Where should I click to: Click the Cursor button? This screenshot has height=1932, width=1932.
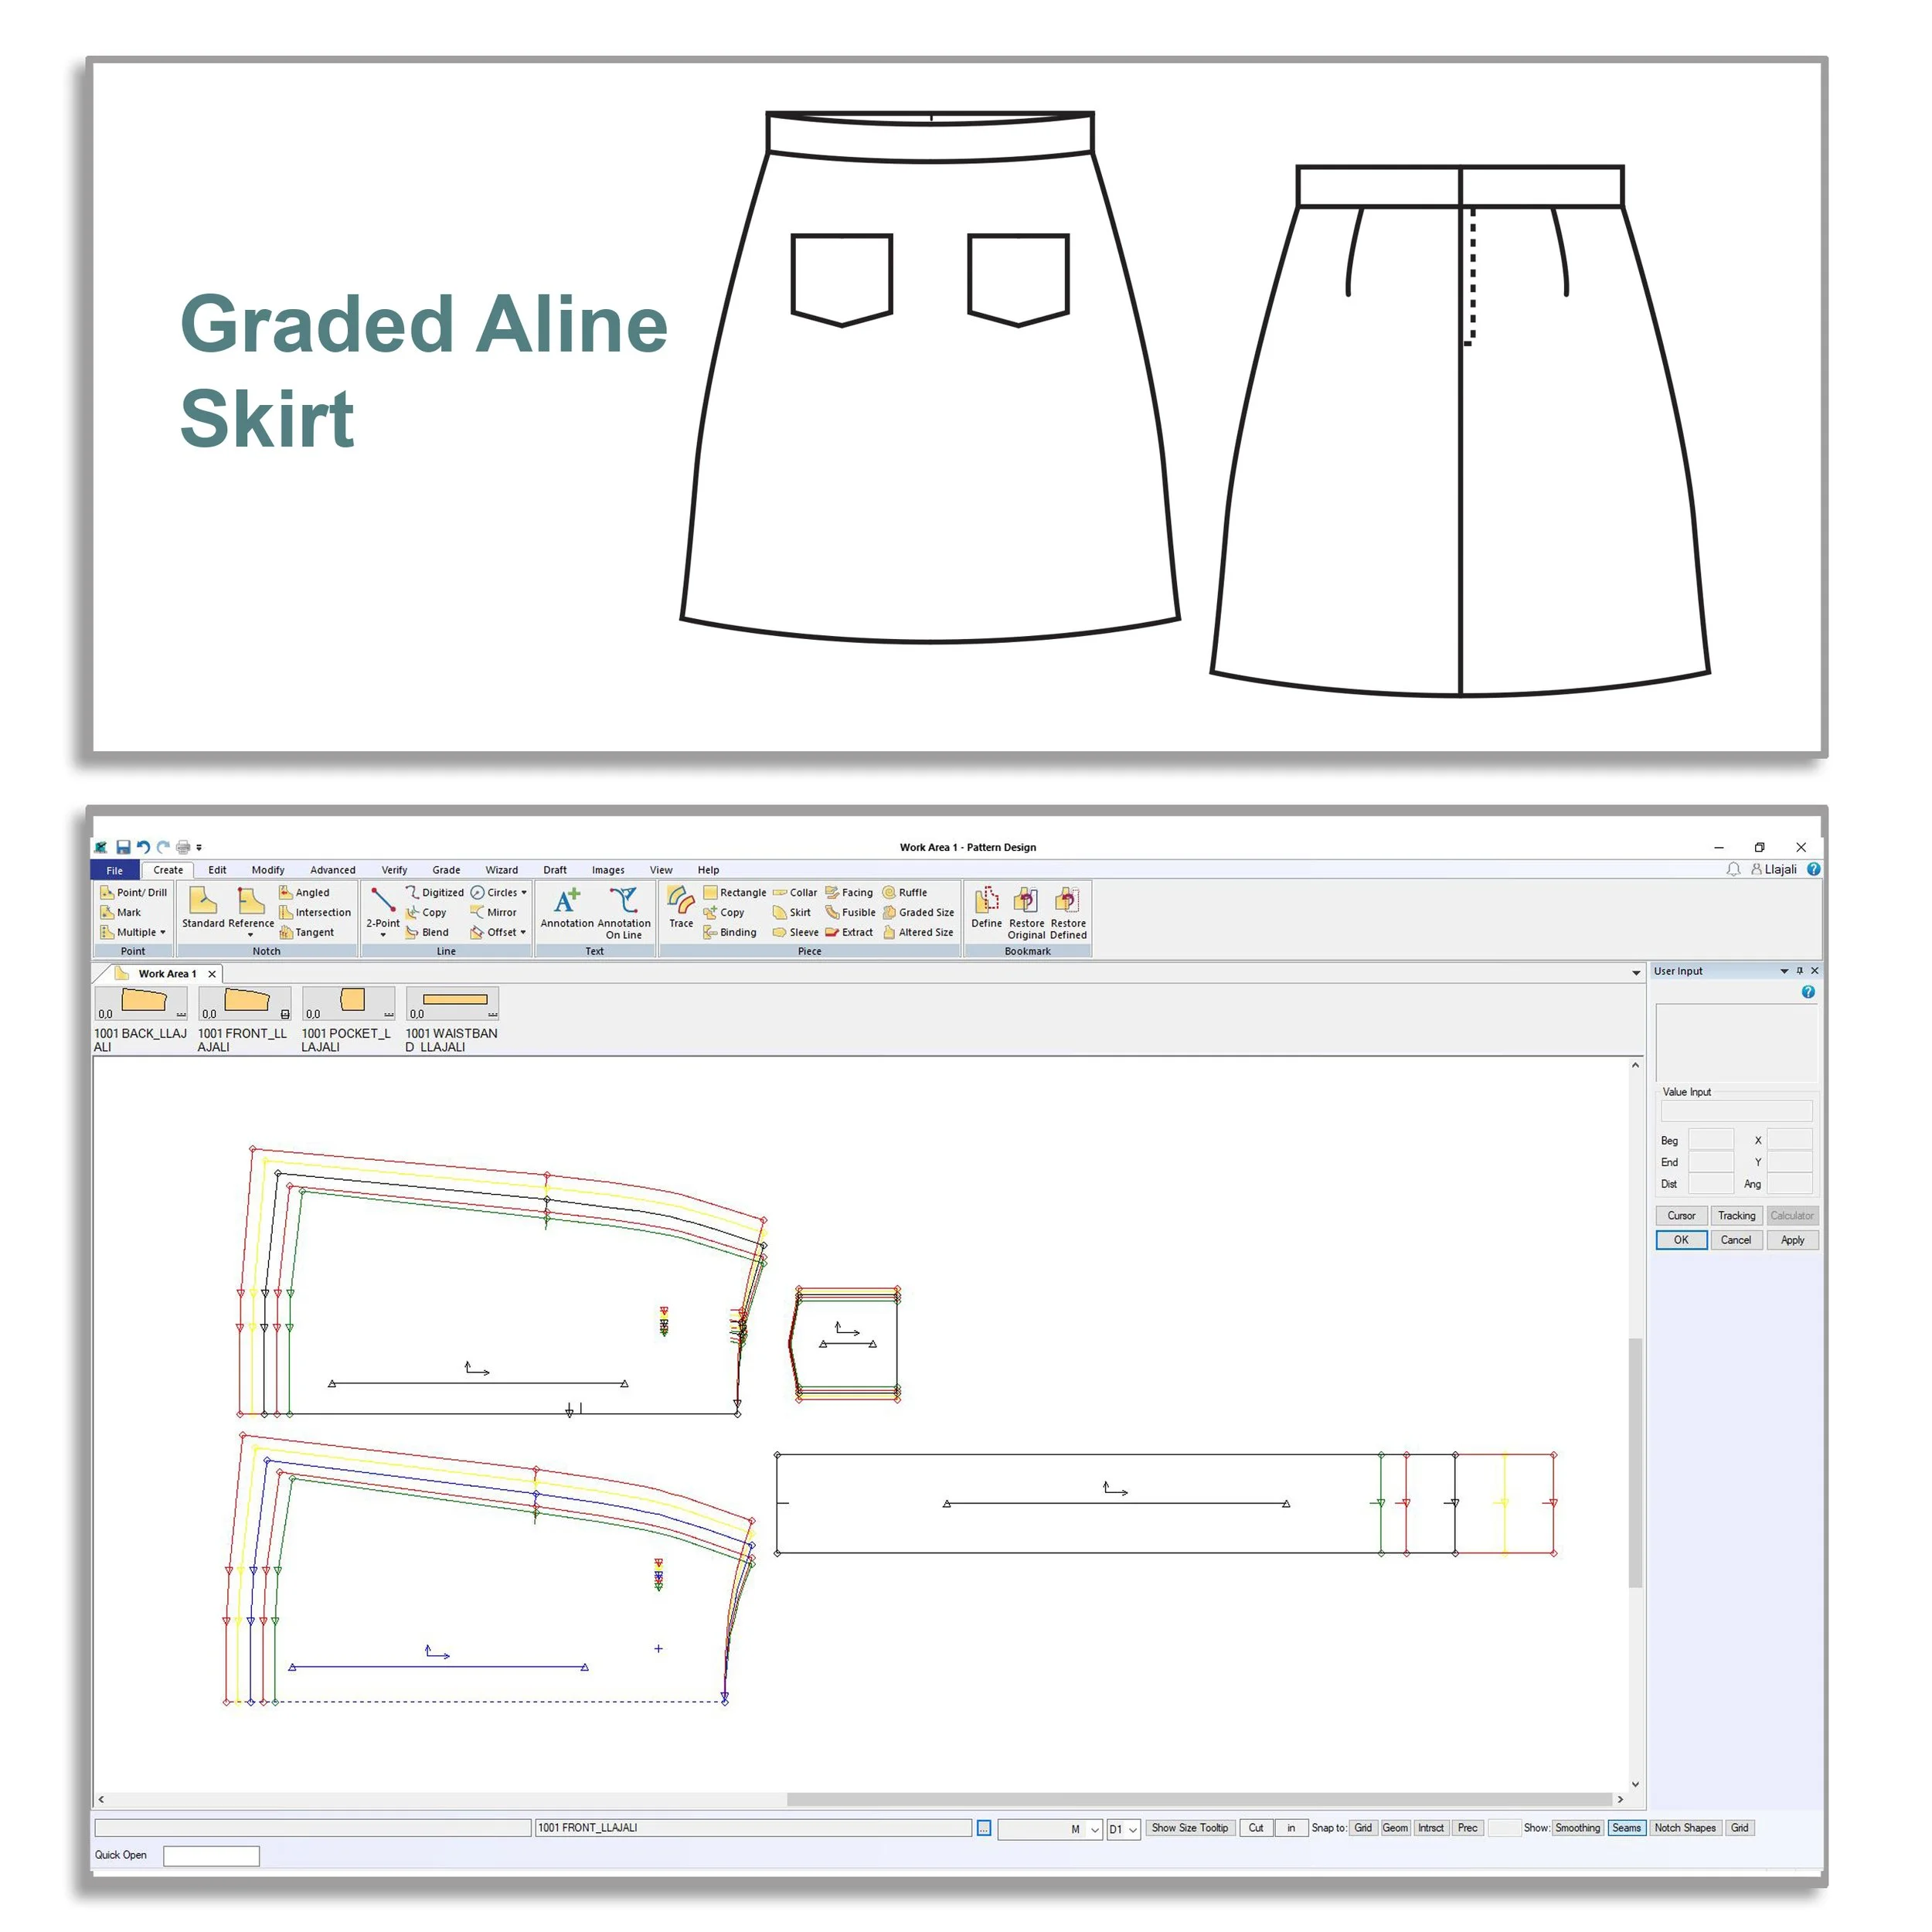pyautogui.click(x=1681, y=1216)
